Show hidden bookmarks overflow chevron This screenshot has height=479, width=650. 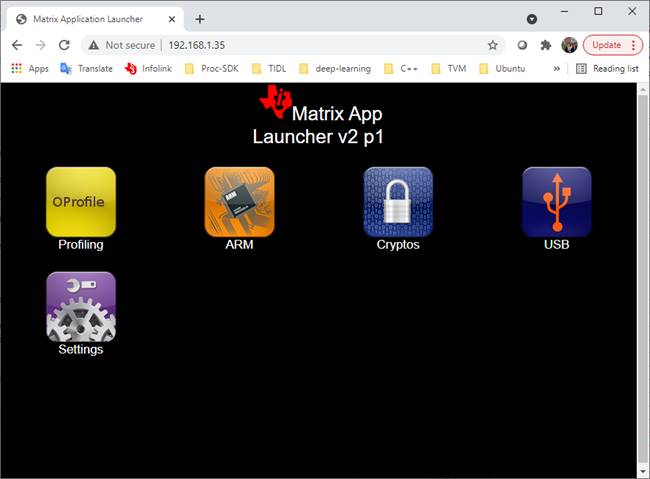[x=556, y=69]
